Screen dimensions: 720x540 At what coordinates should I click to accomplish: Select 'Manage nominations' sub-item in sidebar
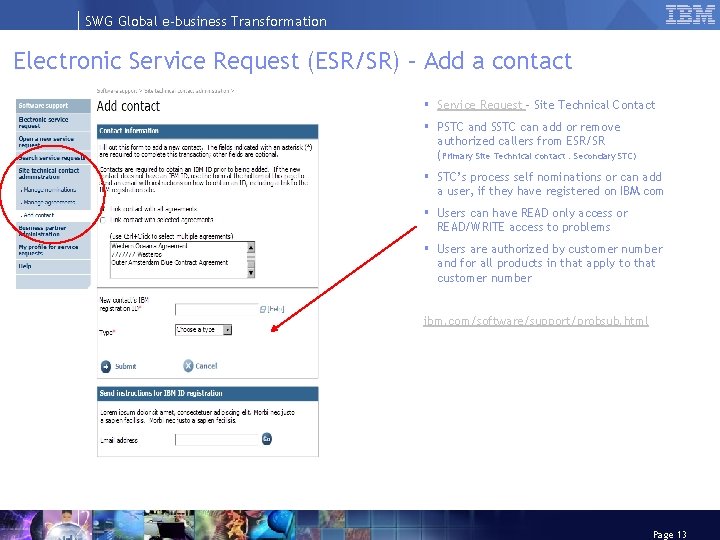click(x=49, y=190)
